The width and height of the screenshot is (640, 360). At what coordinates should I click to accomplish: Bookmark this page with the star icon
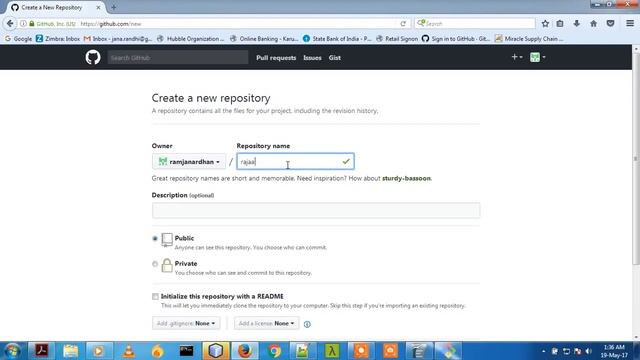click(545, 24)
